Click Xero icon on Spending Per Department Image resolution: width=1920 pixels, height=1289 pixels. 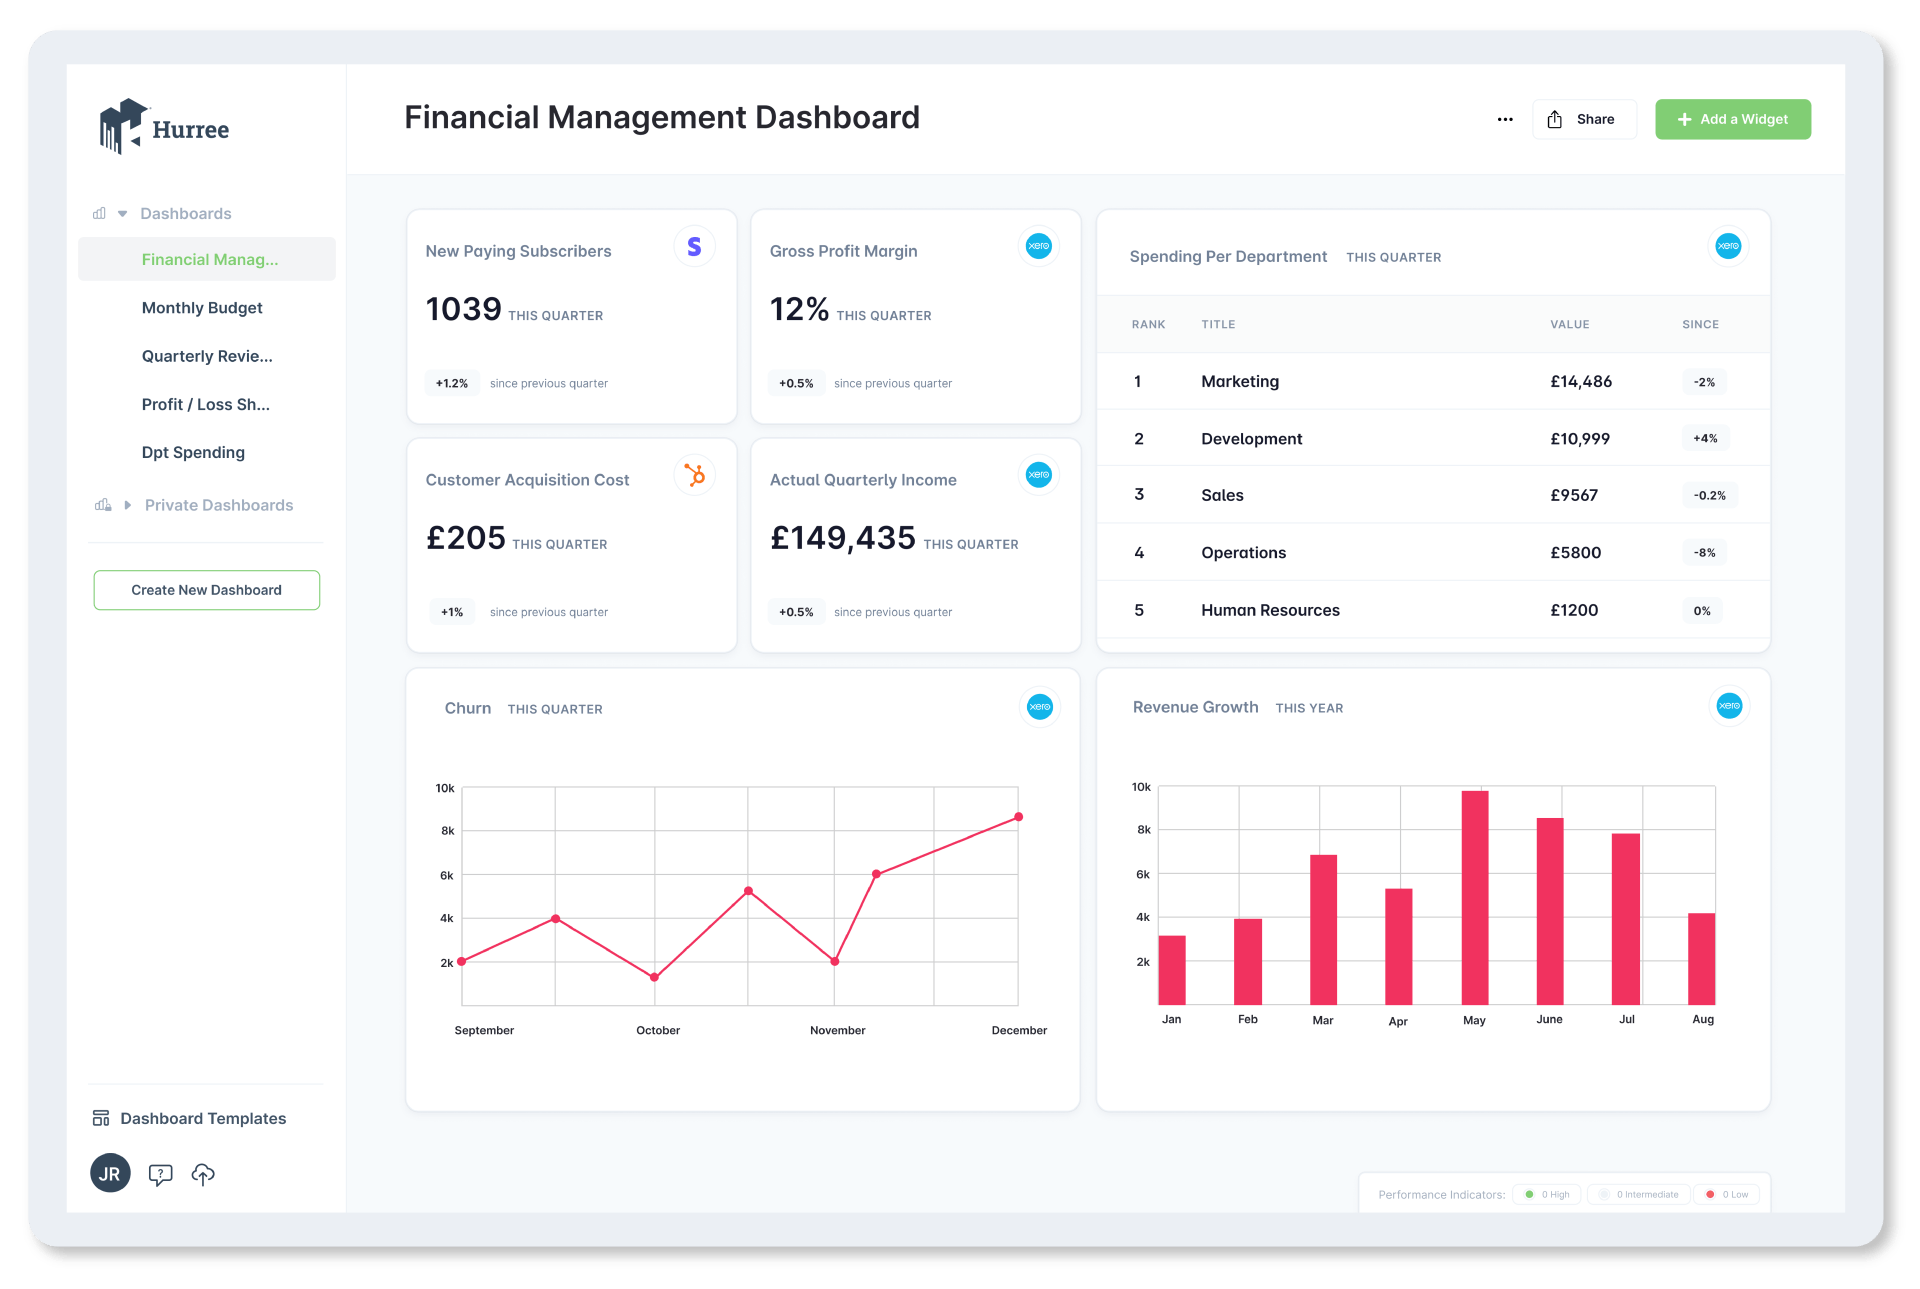[1728, 246]
